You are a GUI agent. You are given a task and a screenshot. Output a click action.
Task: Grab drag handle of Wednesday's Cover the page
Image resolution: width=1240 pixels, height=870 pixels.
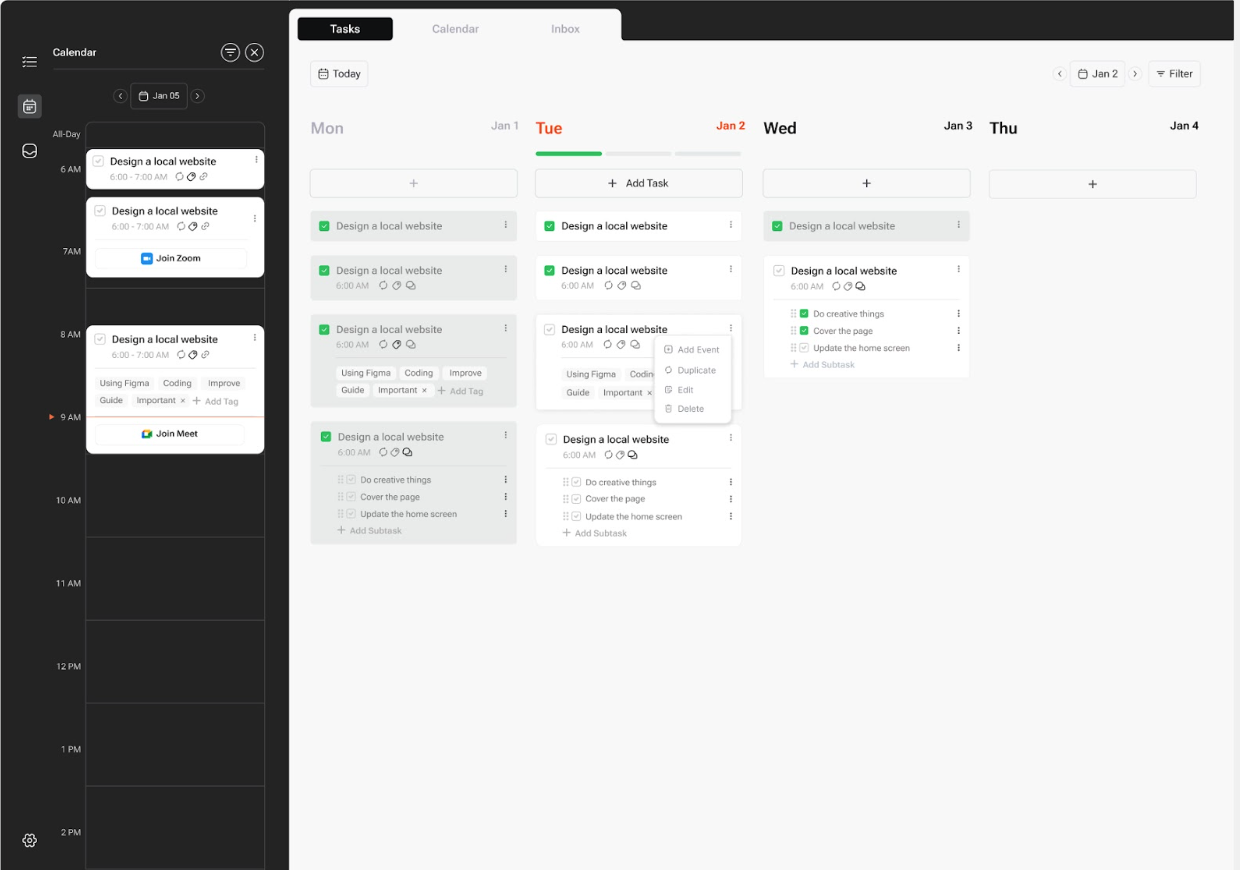pyautogui.click(x=793, y=331)
